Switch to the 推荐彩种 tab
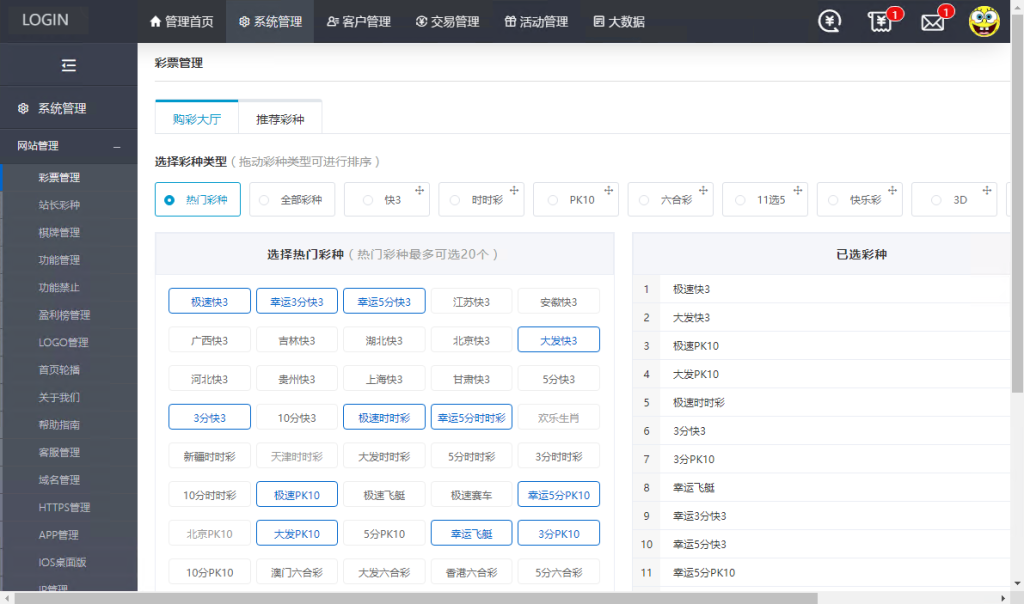The height and width of the screenshot is (604, 1024). (x=279, y=116)
